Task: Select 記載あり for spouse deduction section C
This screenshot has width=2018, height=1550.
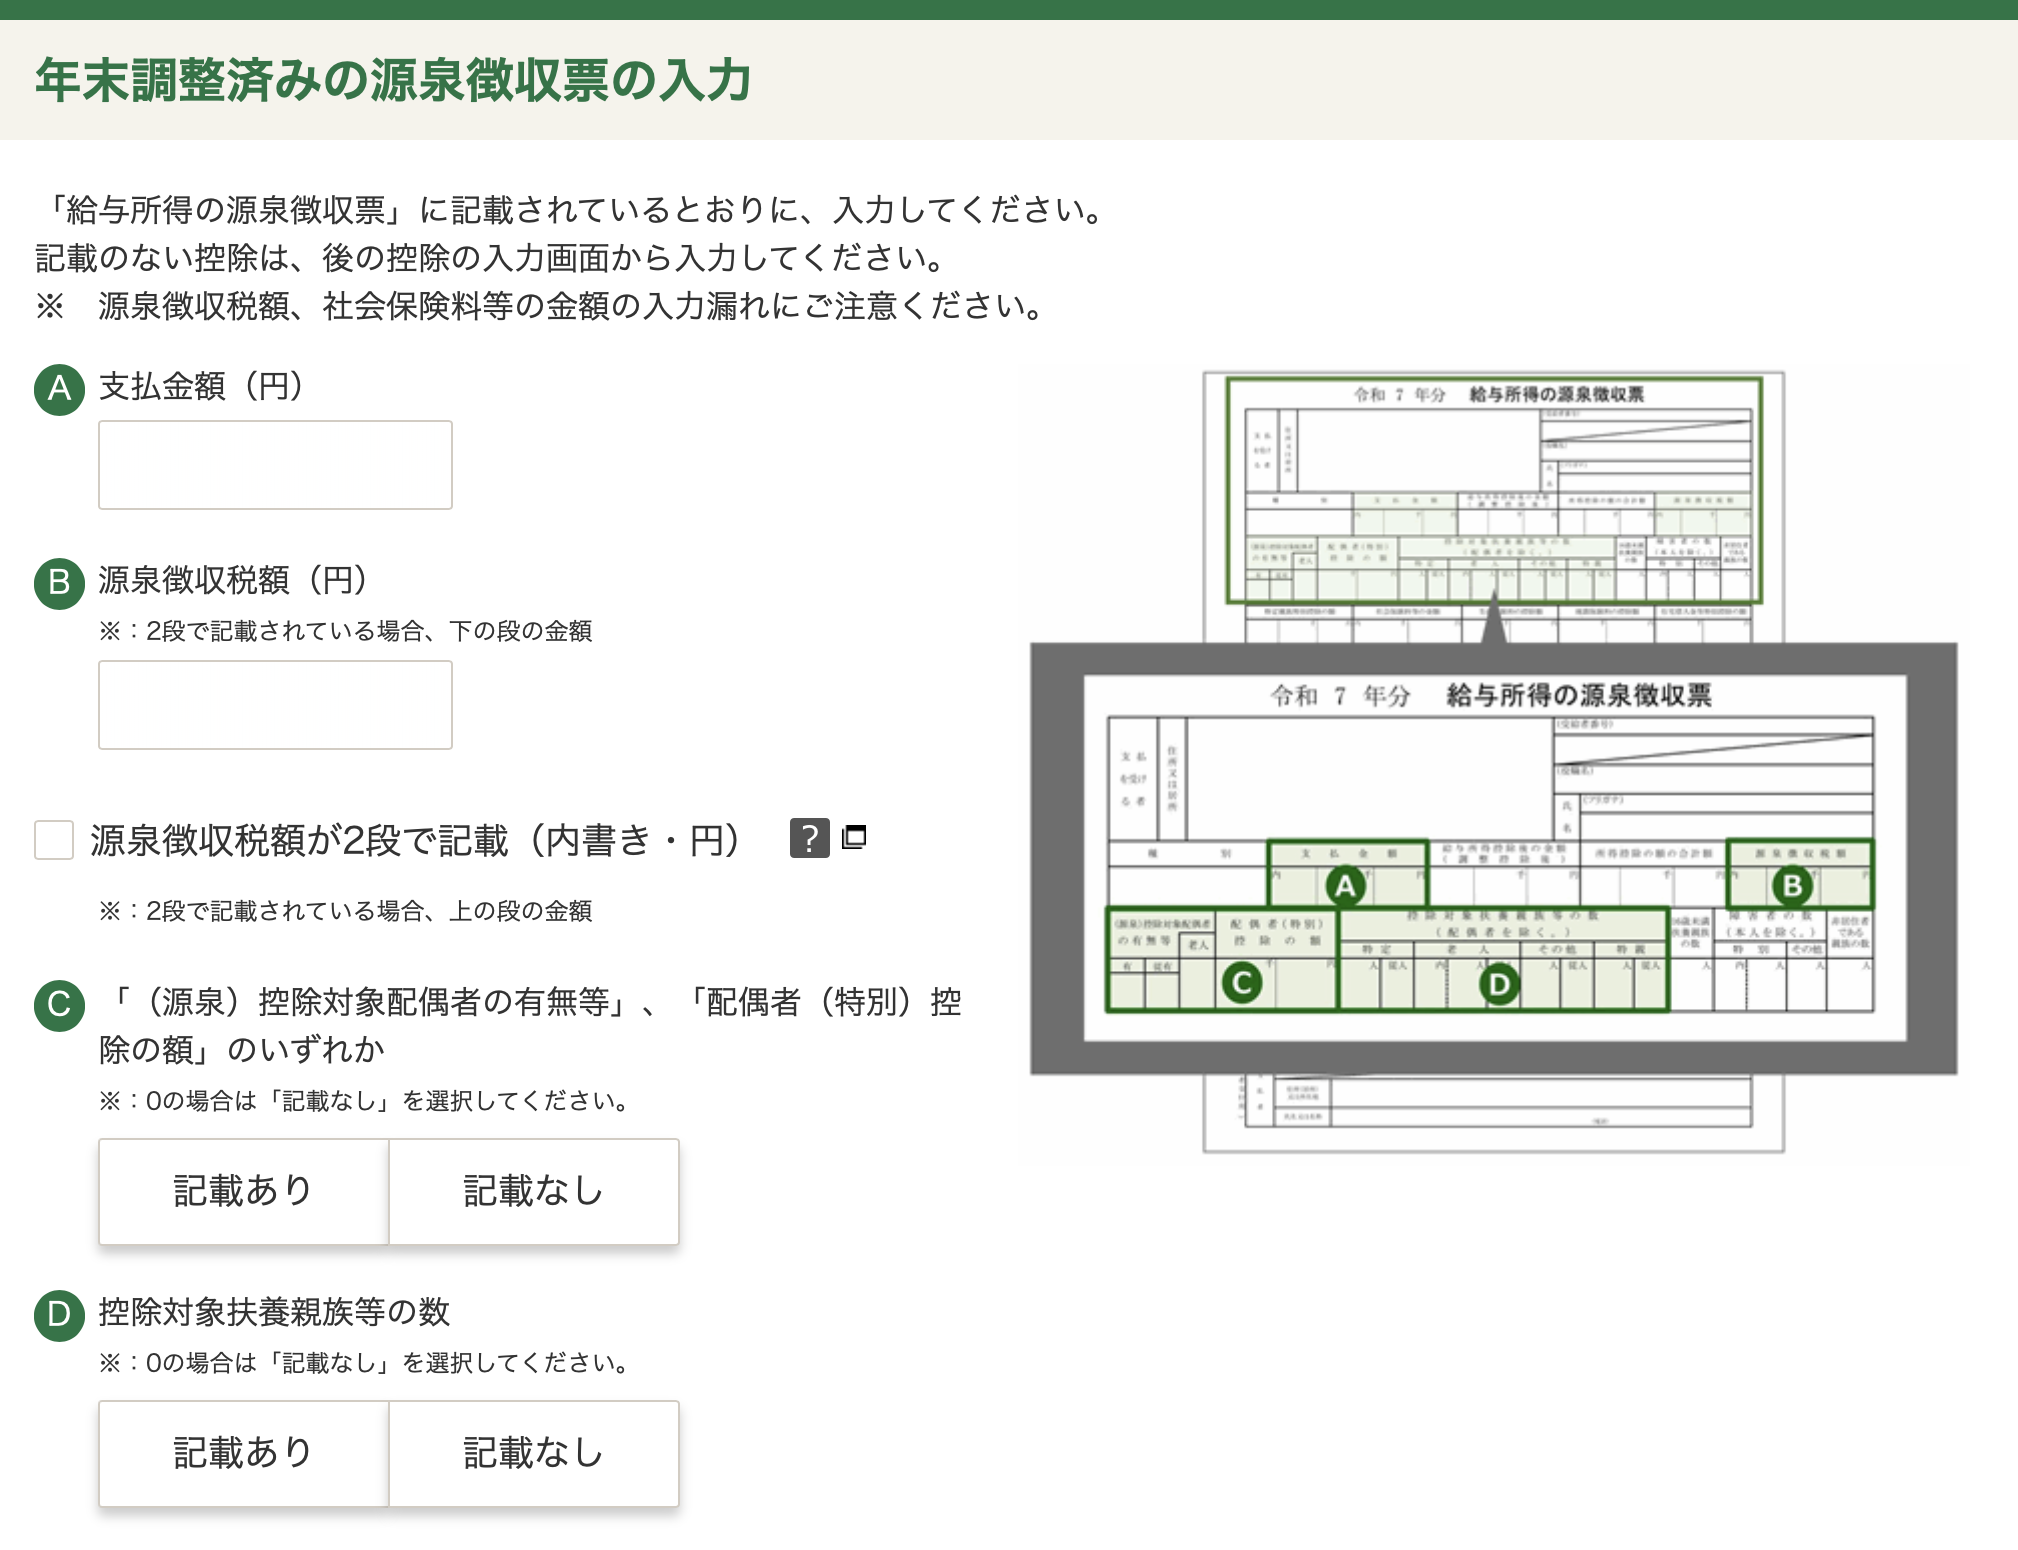Action: [x=243, y=1191]
